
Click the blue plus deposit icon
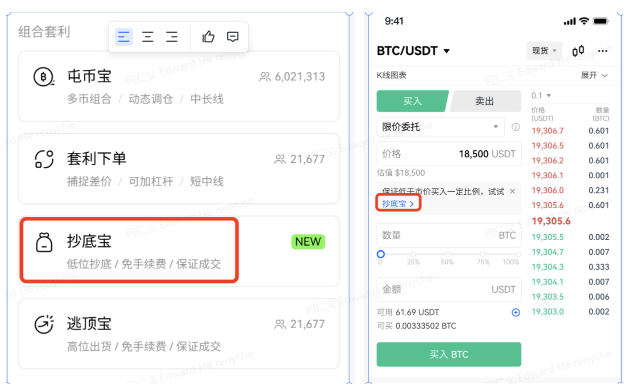(516, 312)
